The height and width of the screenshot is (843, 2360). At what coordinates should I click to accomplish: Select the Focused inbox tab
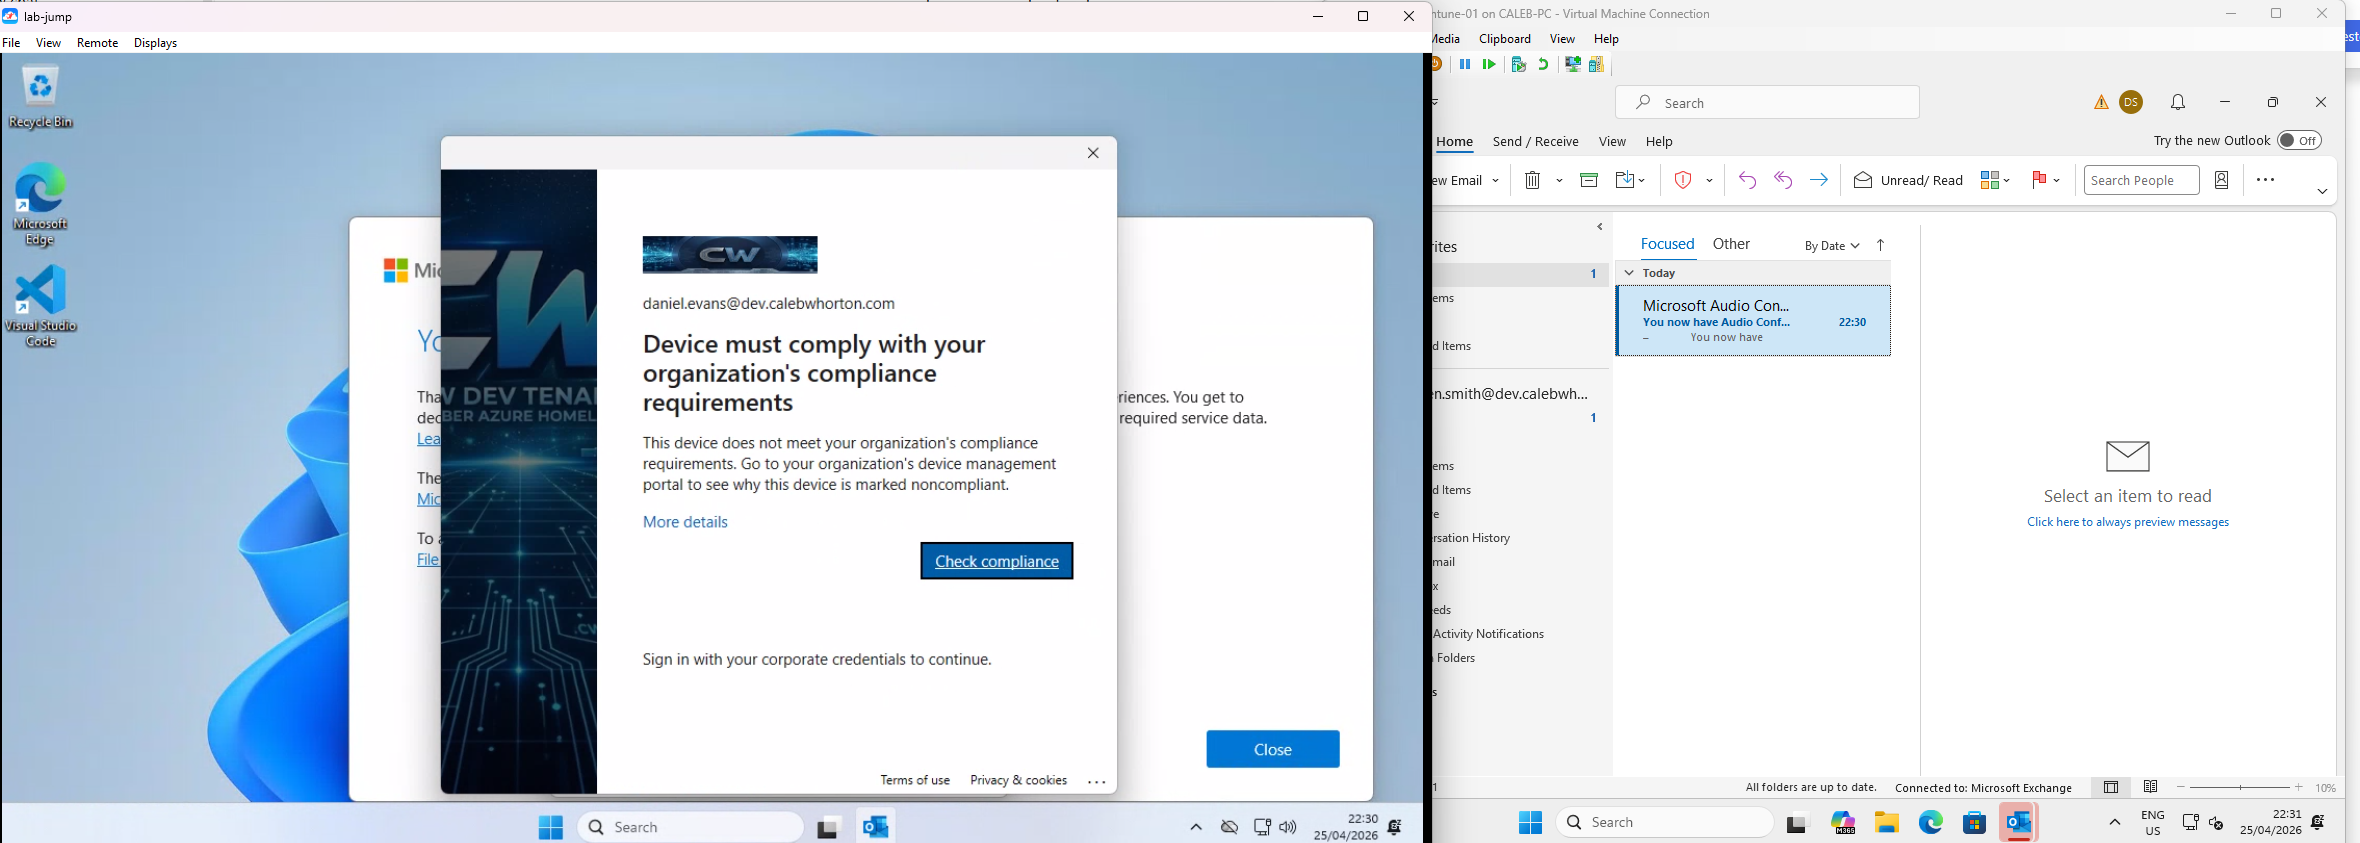[1667, 244]
